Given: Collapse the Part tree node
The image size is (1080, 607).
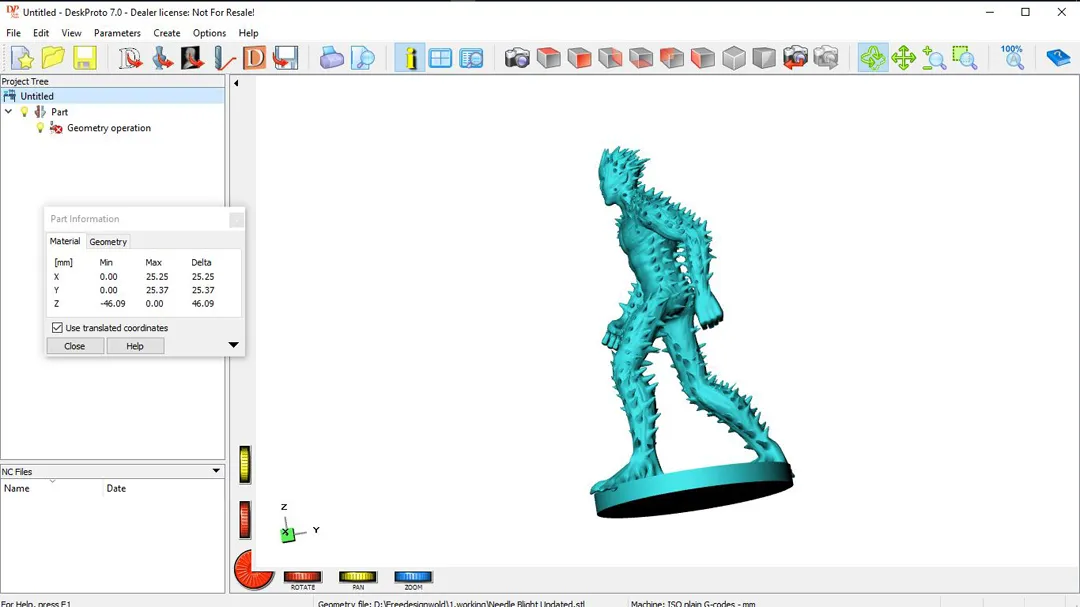Looking at the screenshot, I should coord(8,112).
